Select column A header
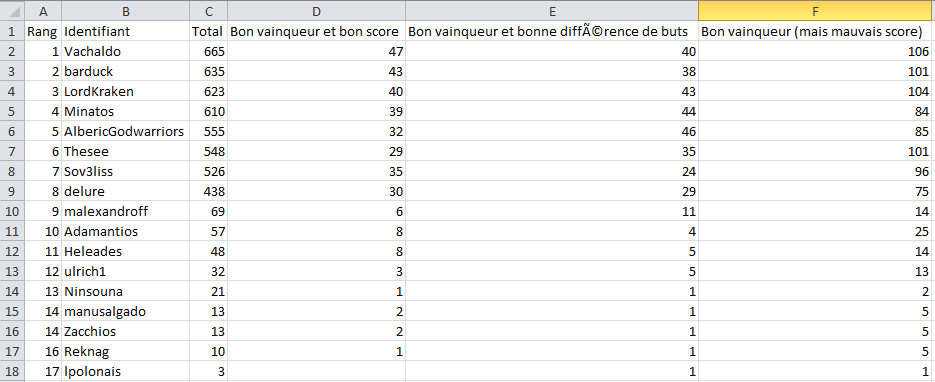 [42, 10]
